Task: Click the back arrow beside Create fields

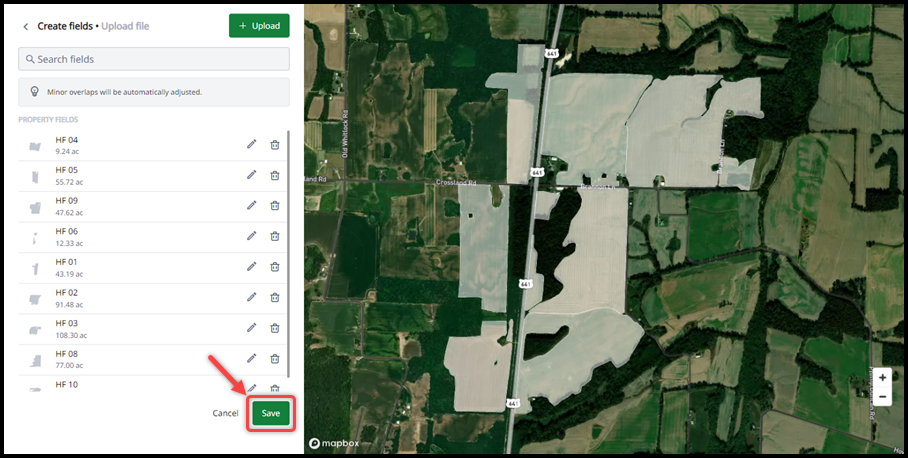Action: (x=26, y=26)
